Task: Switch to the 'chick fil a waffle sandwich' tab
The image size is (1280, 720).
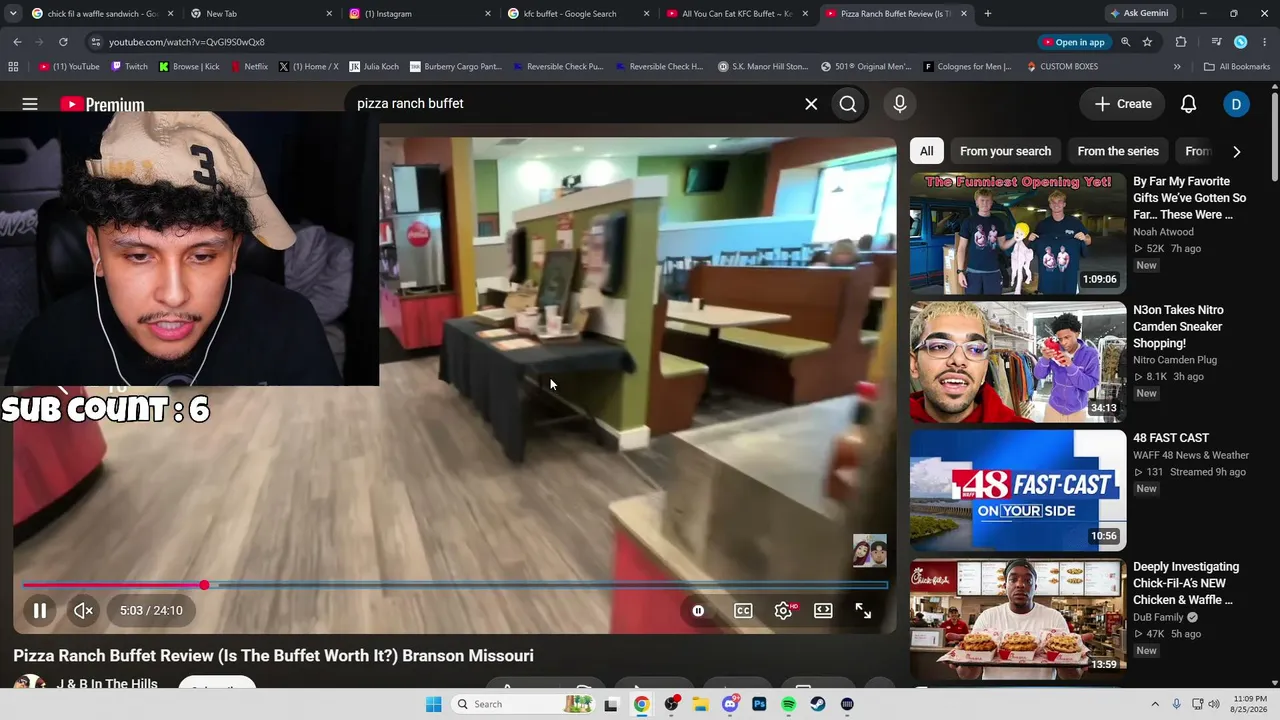Action: pyautogui.click(x=102, y=14)
